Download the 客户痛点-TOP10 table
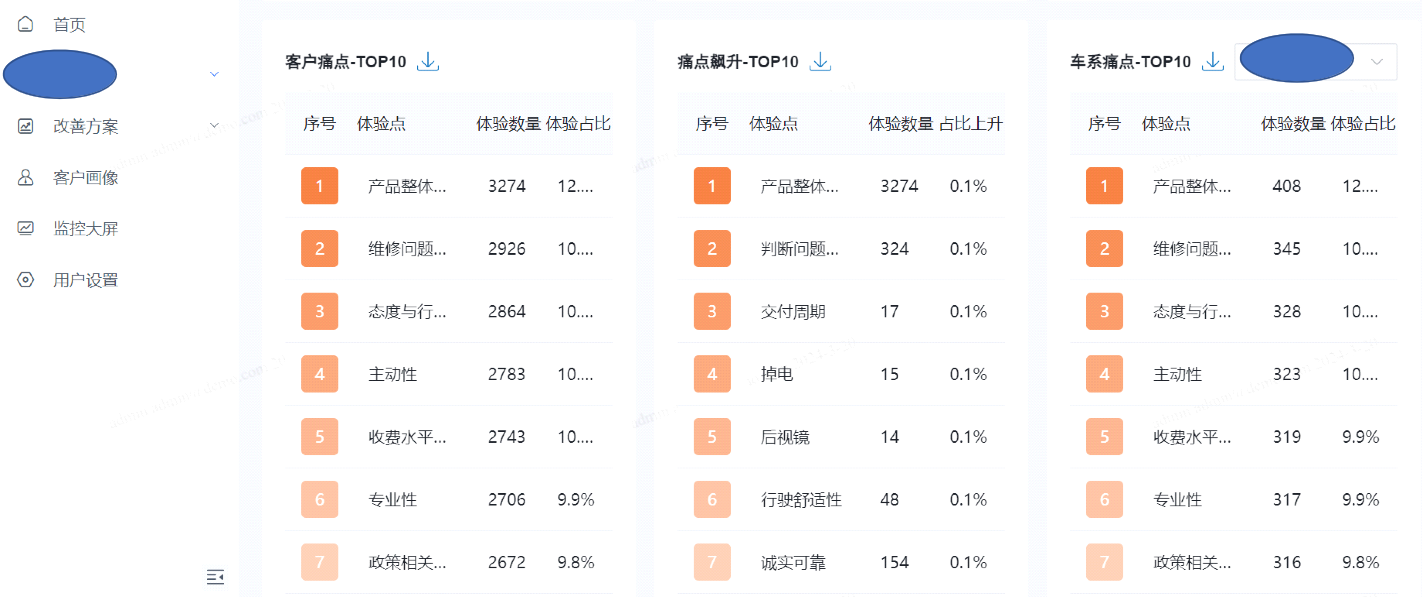This screenshot has height=597, width=1422. coord(428,62)
